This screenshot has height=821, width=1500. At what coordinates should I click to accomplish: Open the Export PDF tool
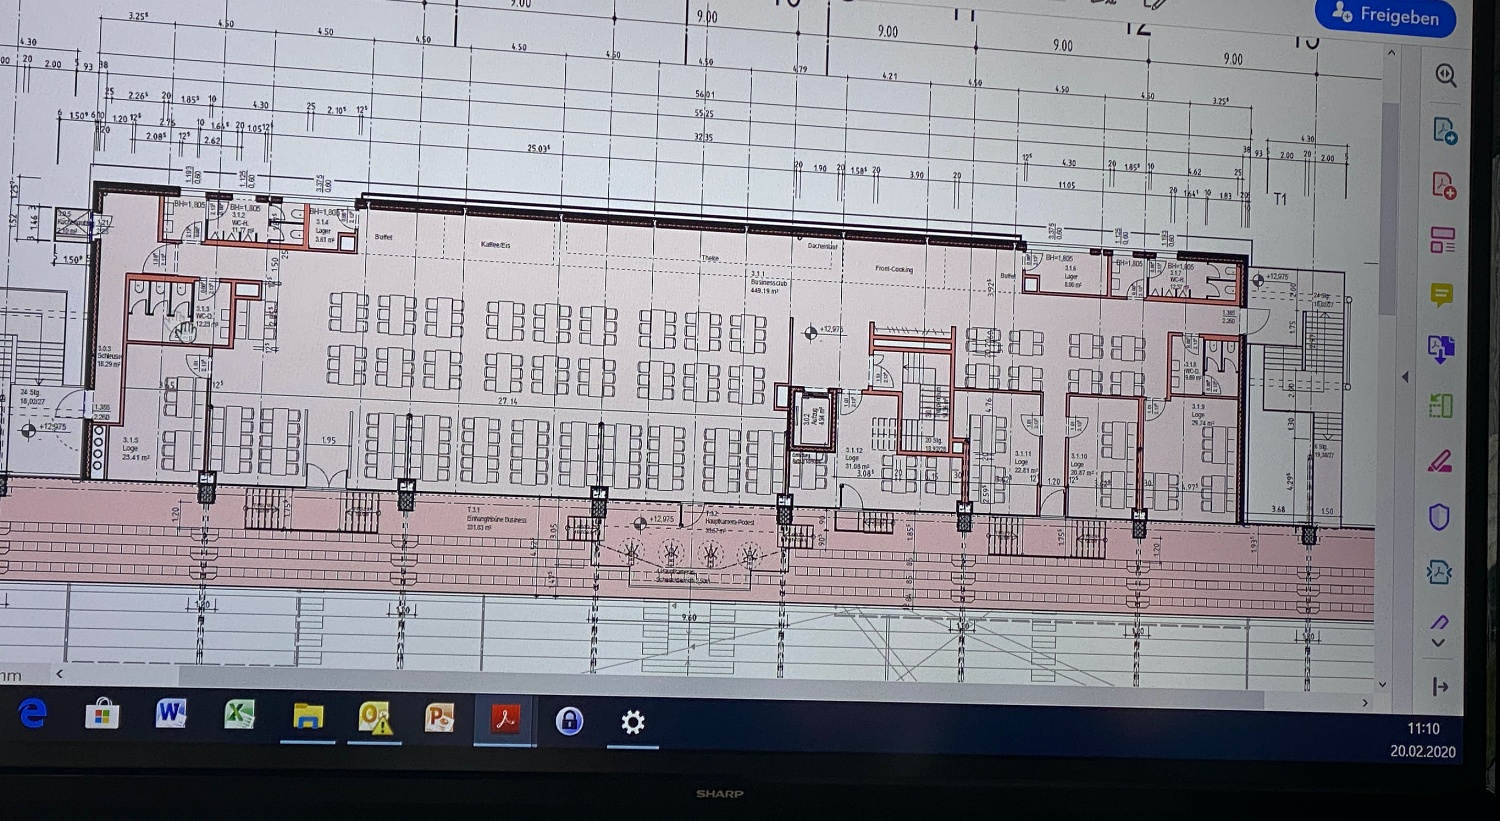pos(1444,130)
